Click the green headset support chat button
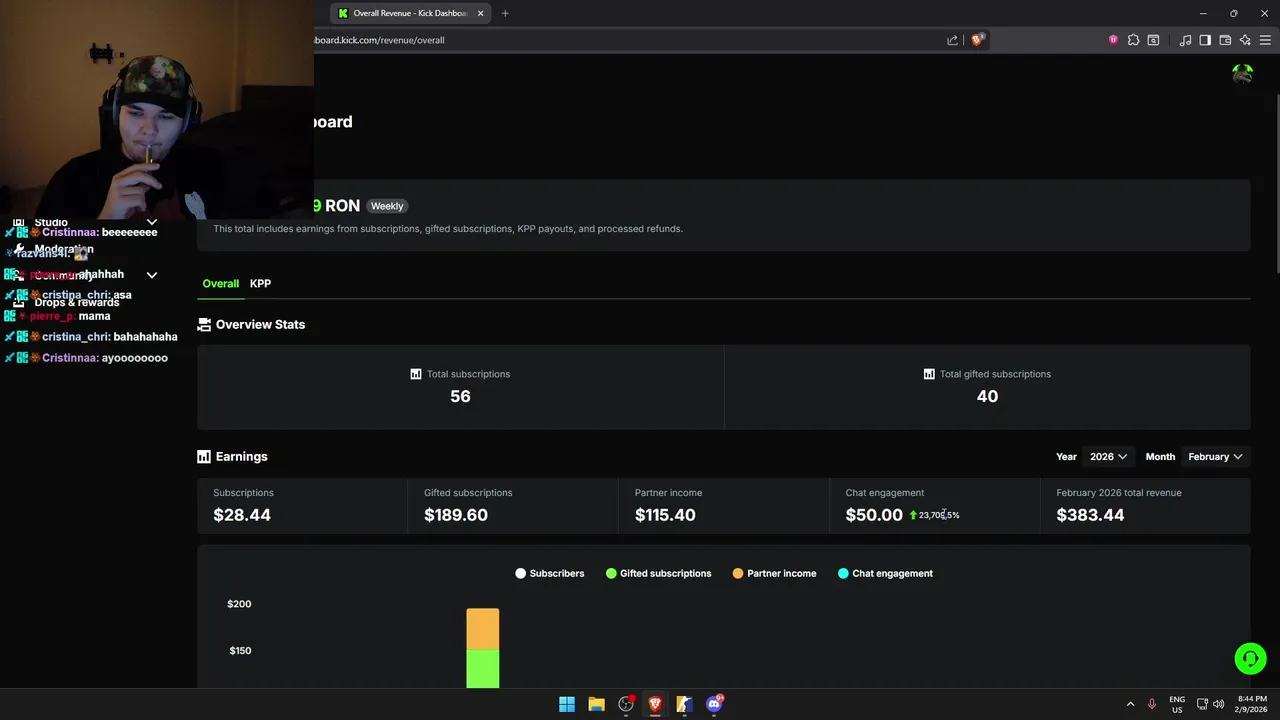Viewport: 1280px width, 720px height. click(1250, 658)
